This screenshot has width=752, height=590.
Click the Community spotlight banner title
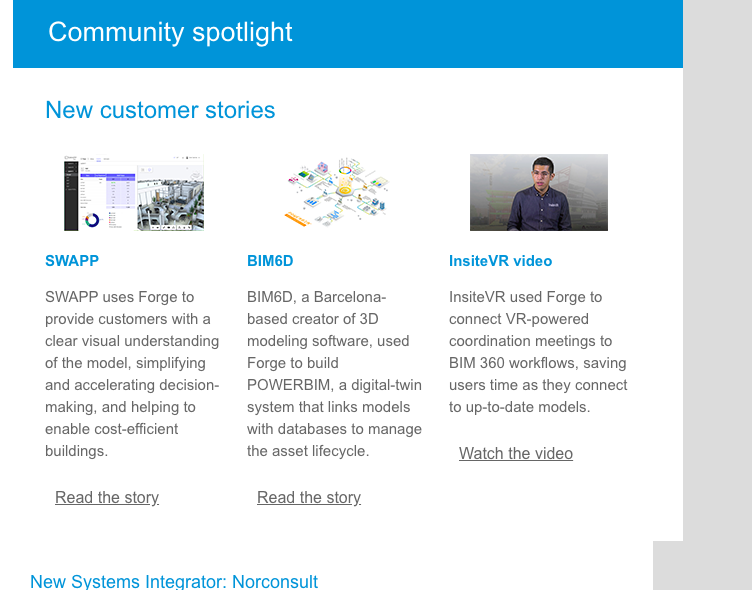pos(170,32)
